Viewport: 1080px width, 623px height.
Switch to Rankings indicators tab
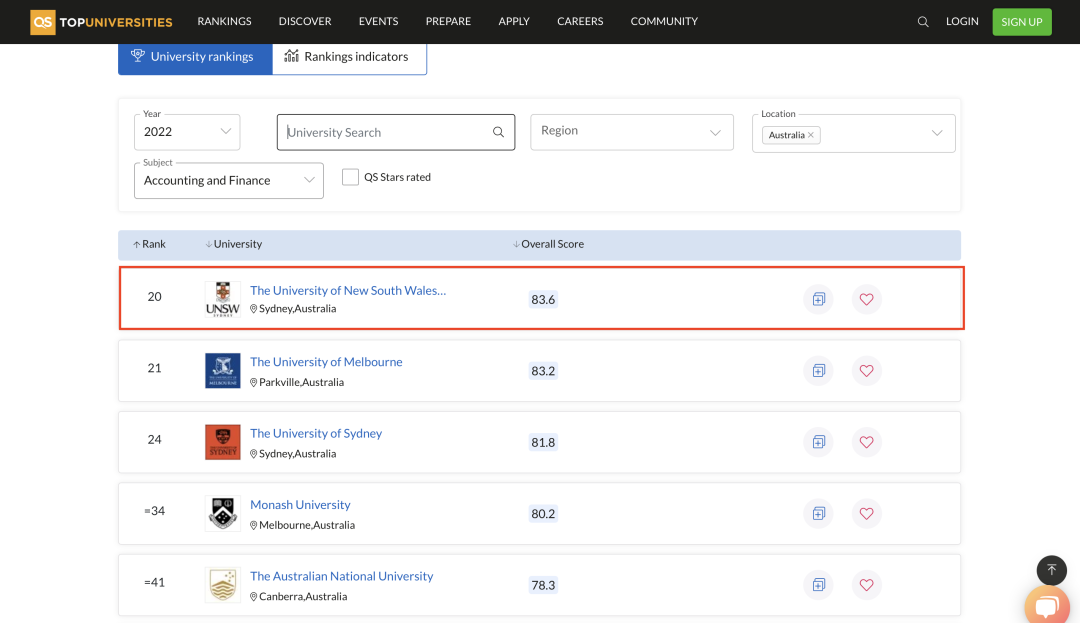coord(349,58)
